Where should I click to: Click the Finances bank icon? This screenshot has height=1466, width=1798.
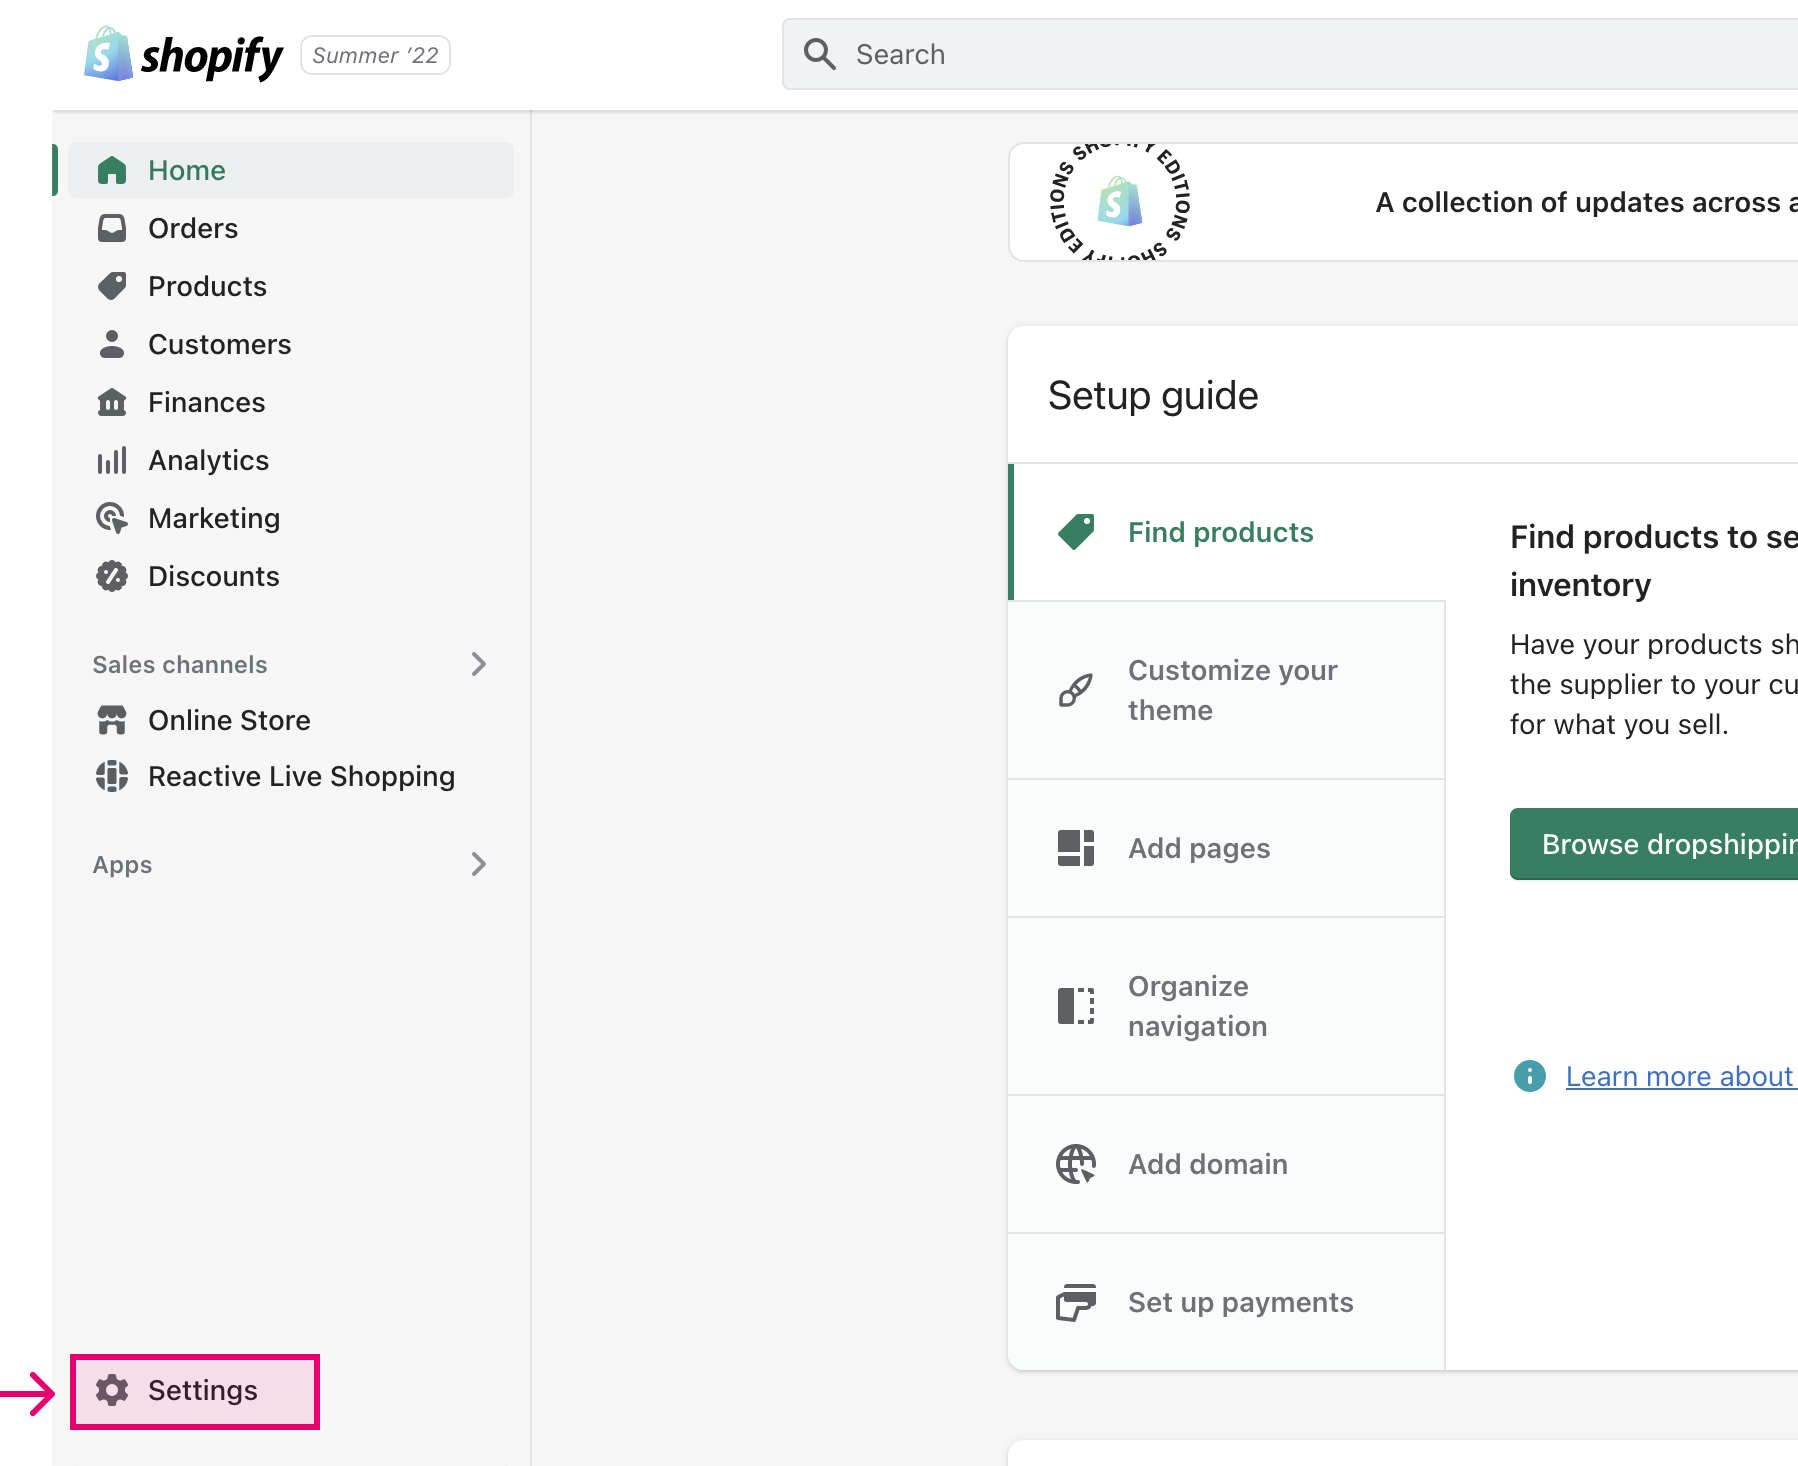tap(112, 402)
